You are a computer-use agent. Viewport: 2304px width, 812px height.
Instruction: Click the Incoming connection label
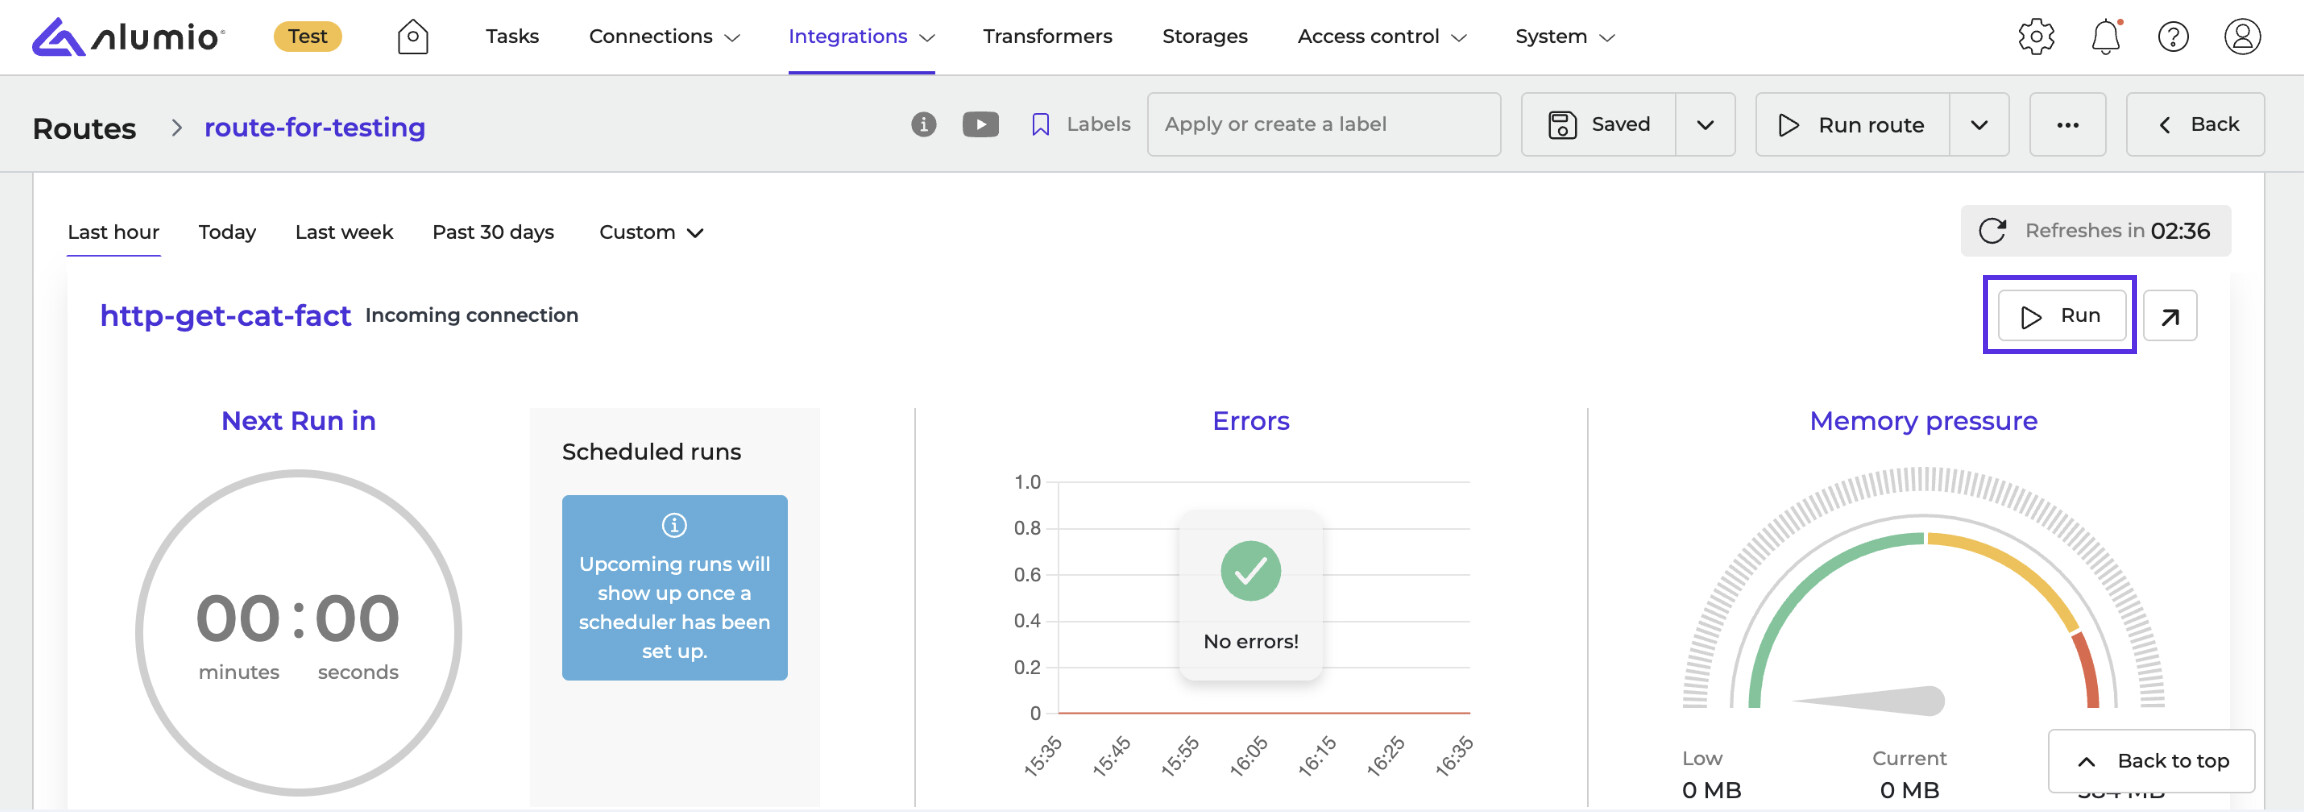[x=472, y=316]
